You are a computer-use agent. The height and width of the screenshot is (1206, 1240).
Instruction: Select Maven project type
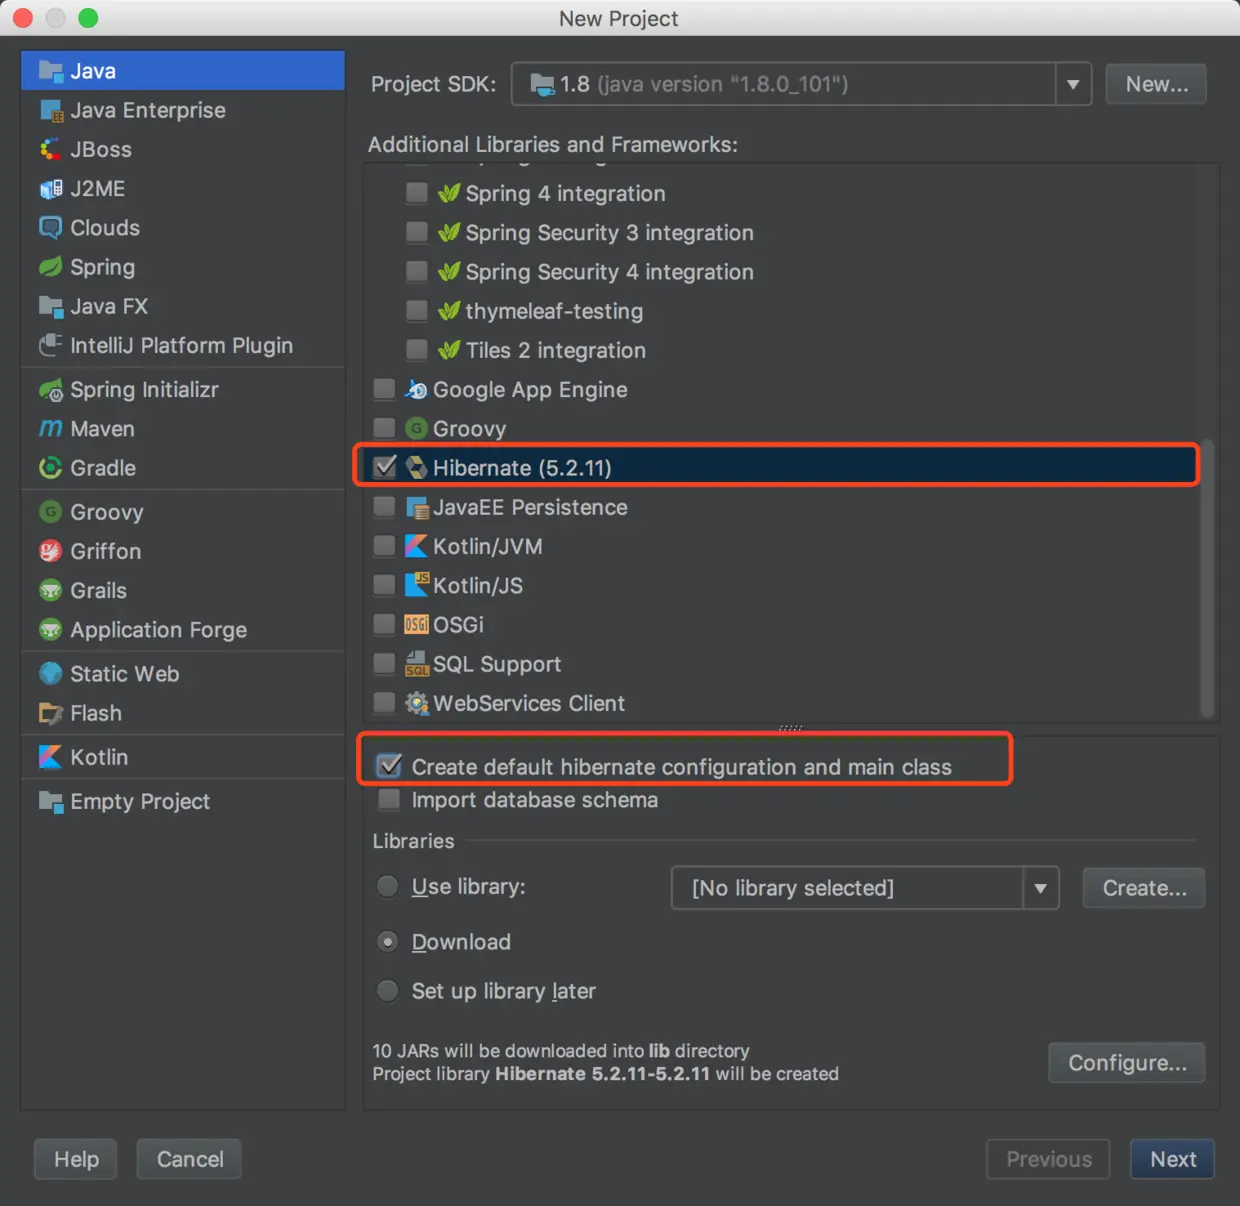[183, 428]
